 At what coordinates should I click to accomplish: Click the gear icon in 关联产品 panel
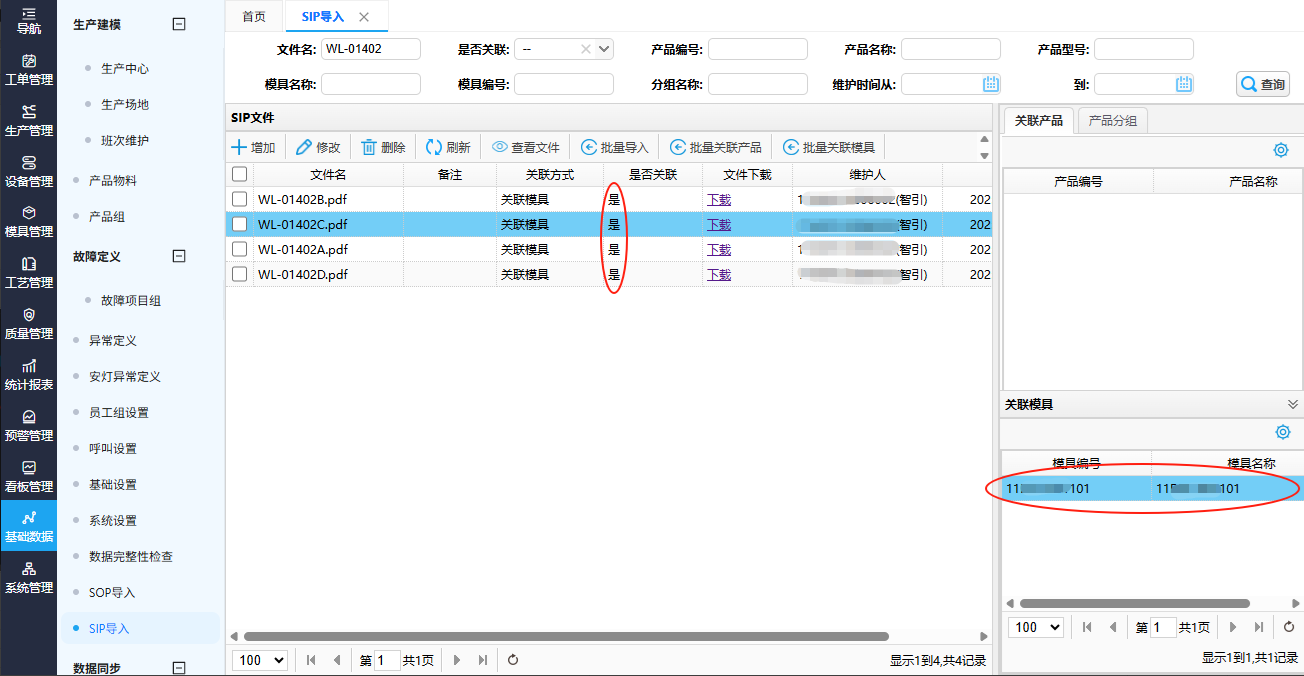coord(1281,150)
